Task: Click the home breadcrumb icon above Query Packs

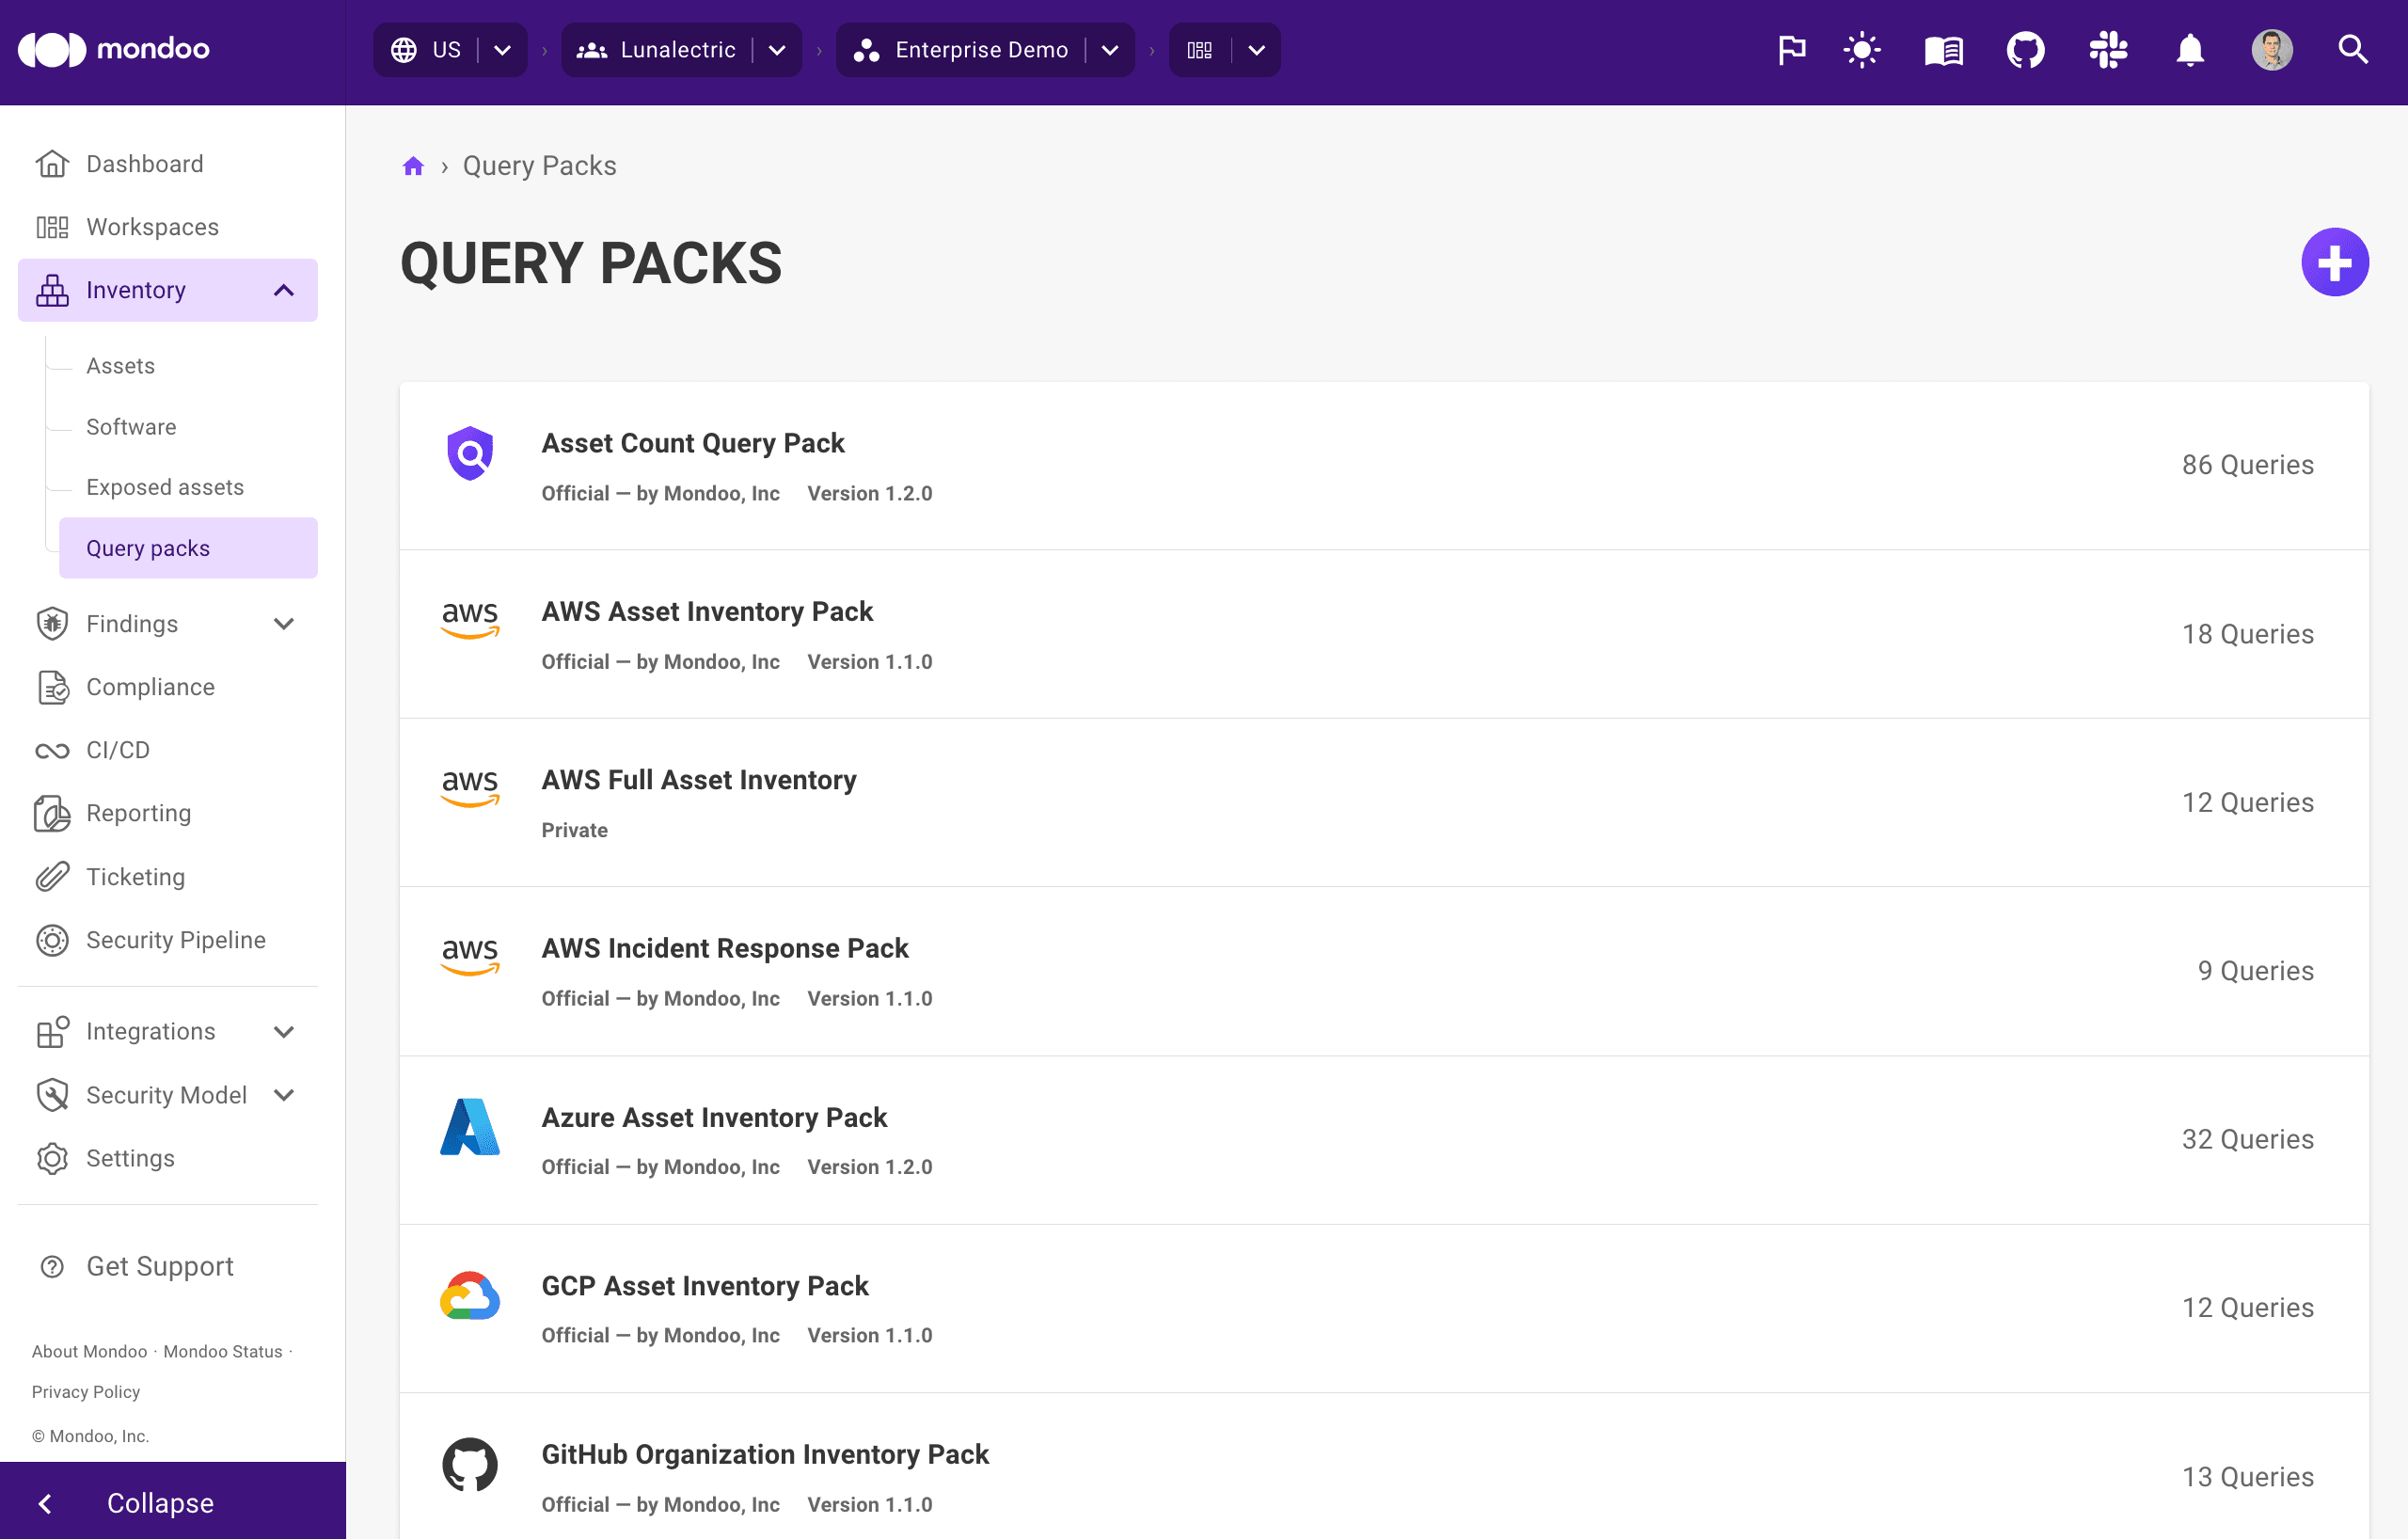Action: [x=413, y=165]
